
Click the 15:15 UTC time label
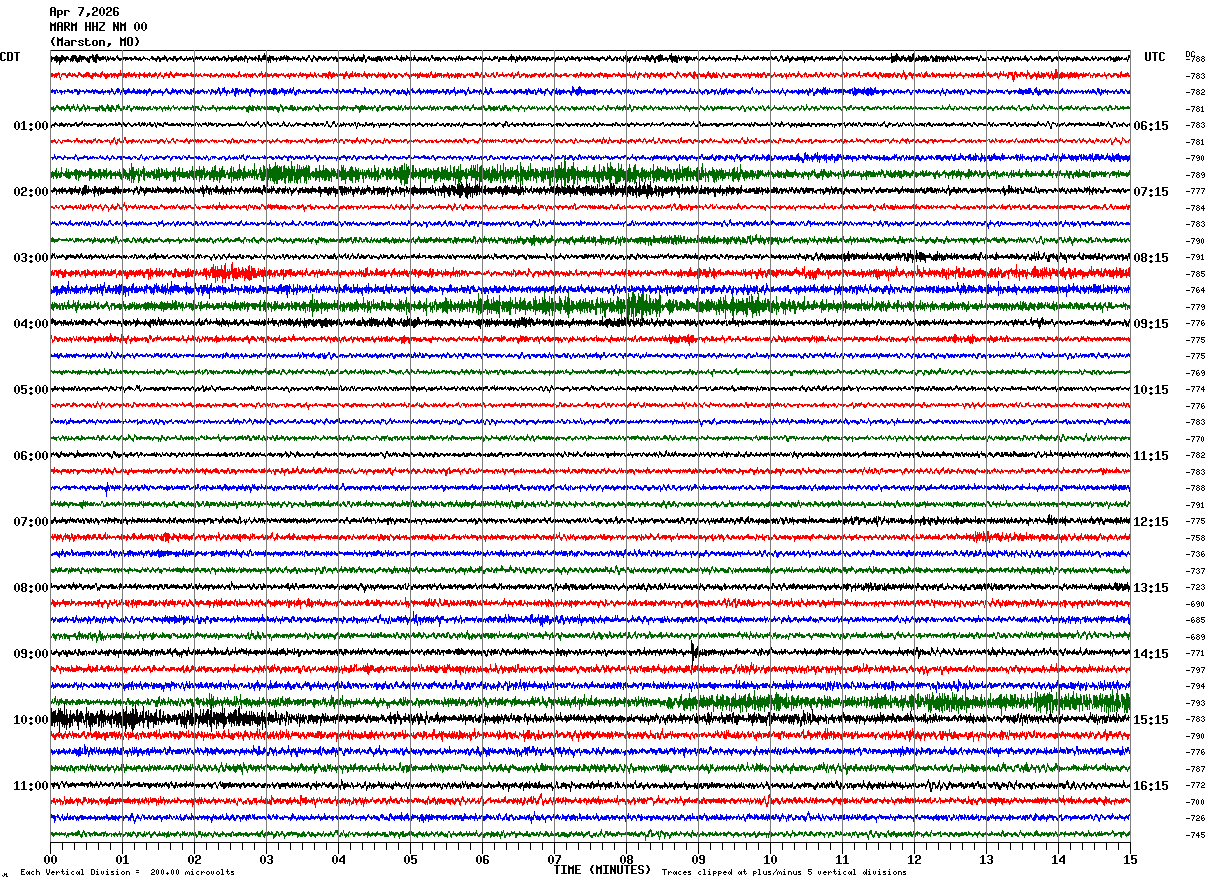coord(1151,720)
